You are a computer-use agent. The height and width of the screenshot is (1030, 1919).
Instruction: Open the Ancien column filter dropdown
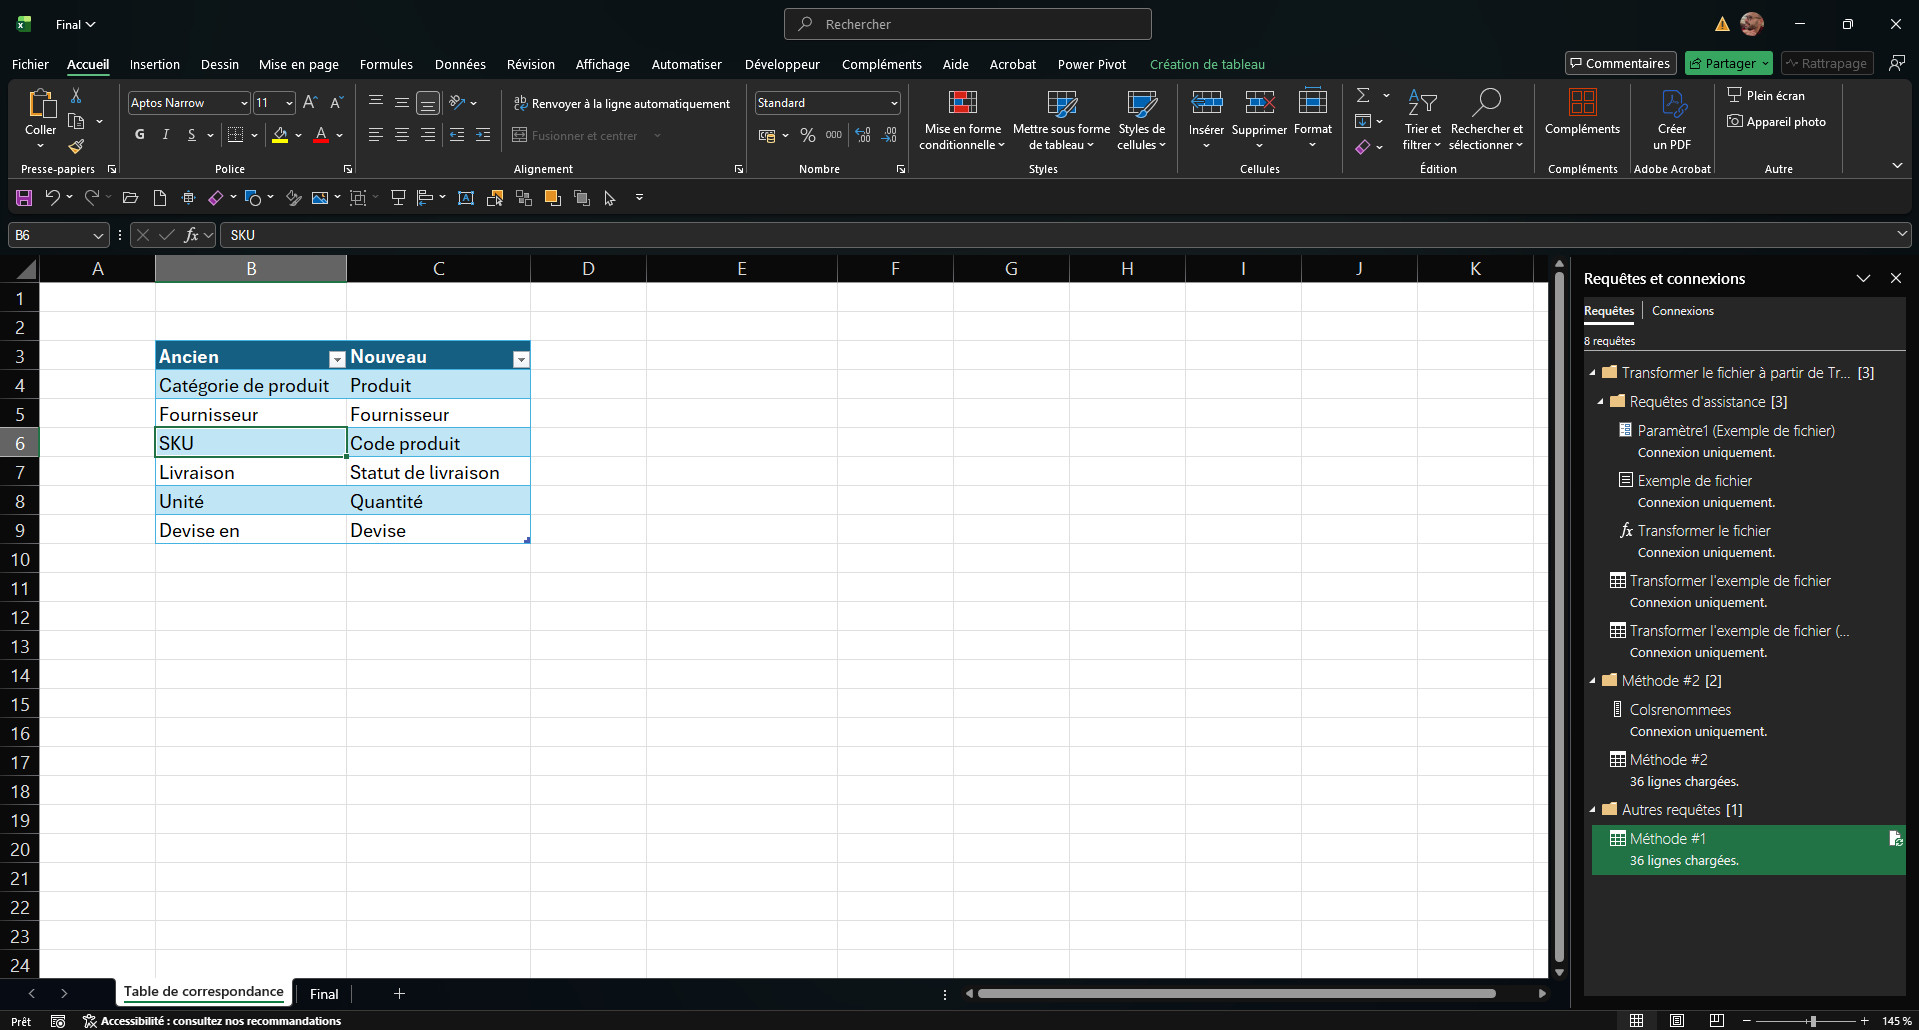[337, 359]
